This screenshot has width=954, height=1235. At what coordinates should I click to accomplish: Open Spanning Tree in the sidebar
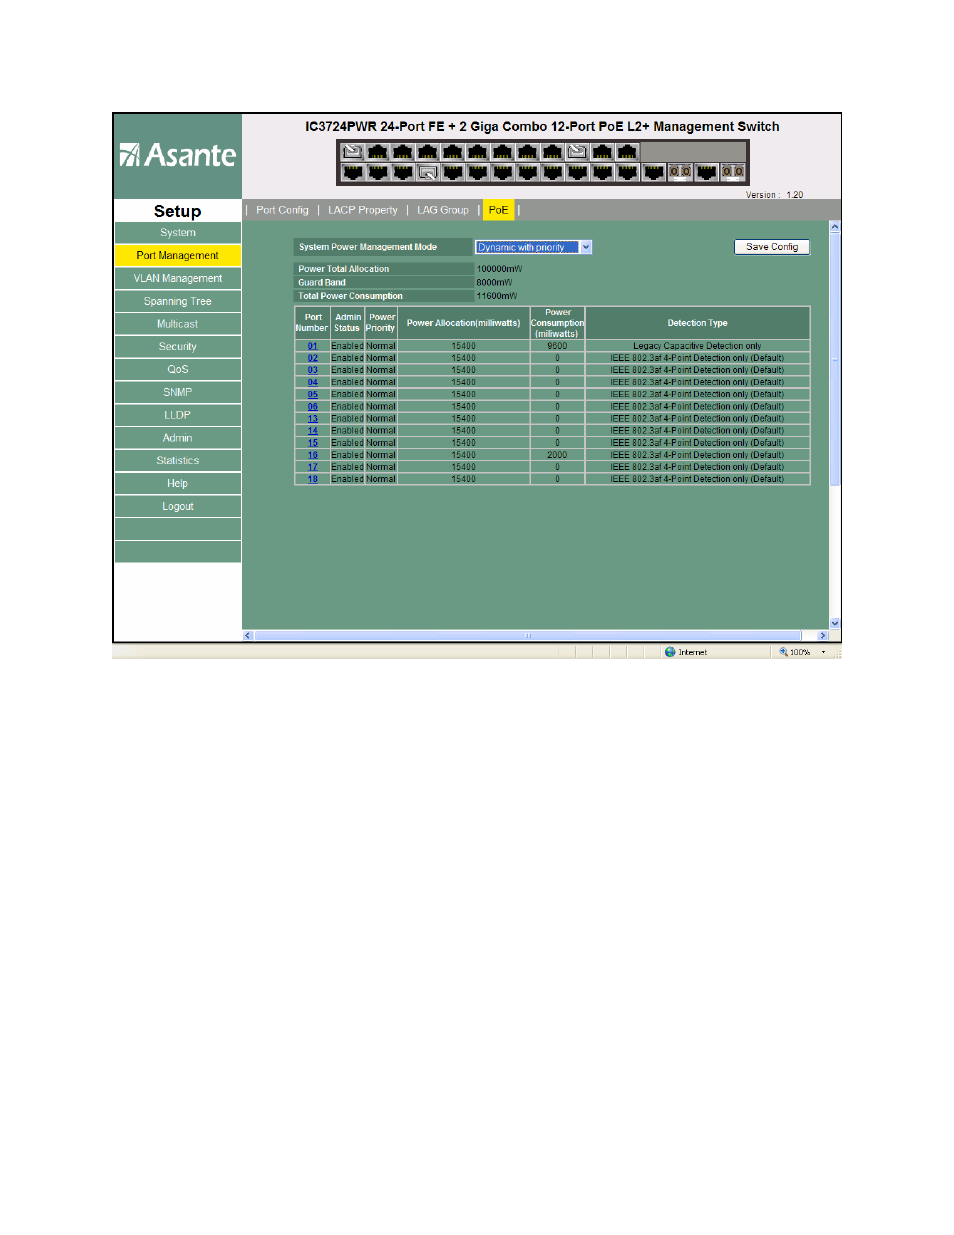click(x=178, y=301)
